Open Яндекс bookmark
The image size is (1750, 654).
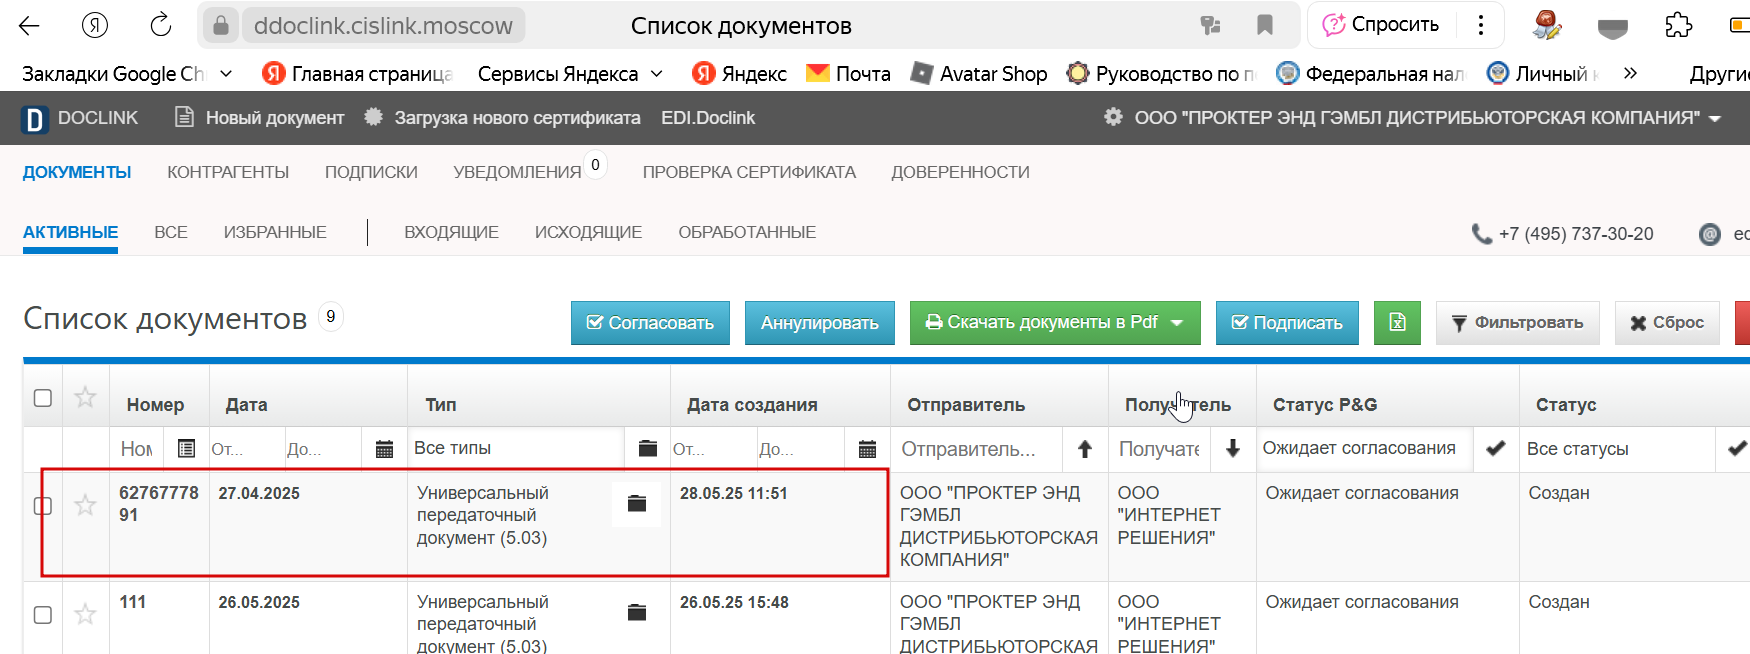point(739,74)
